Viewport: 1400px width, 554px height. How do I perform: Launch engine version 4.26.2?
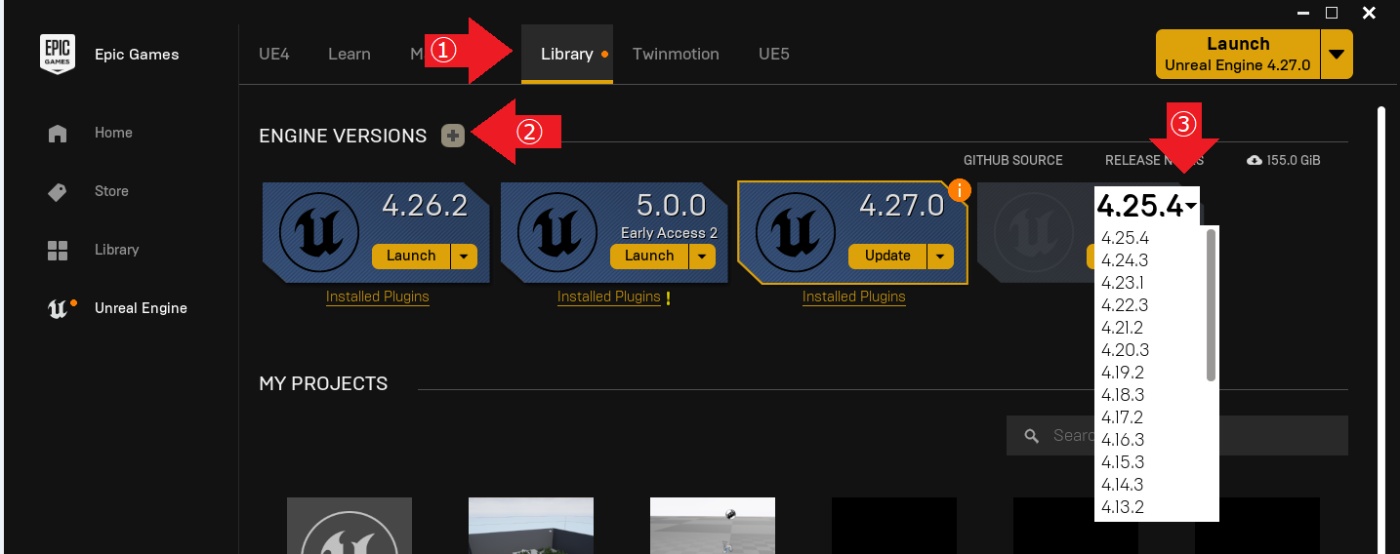(x=411, y=256)
